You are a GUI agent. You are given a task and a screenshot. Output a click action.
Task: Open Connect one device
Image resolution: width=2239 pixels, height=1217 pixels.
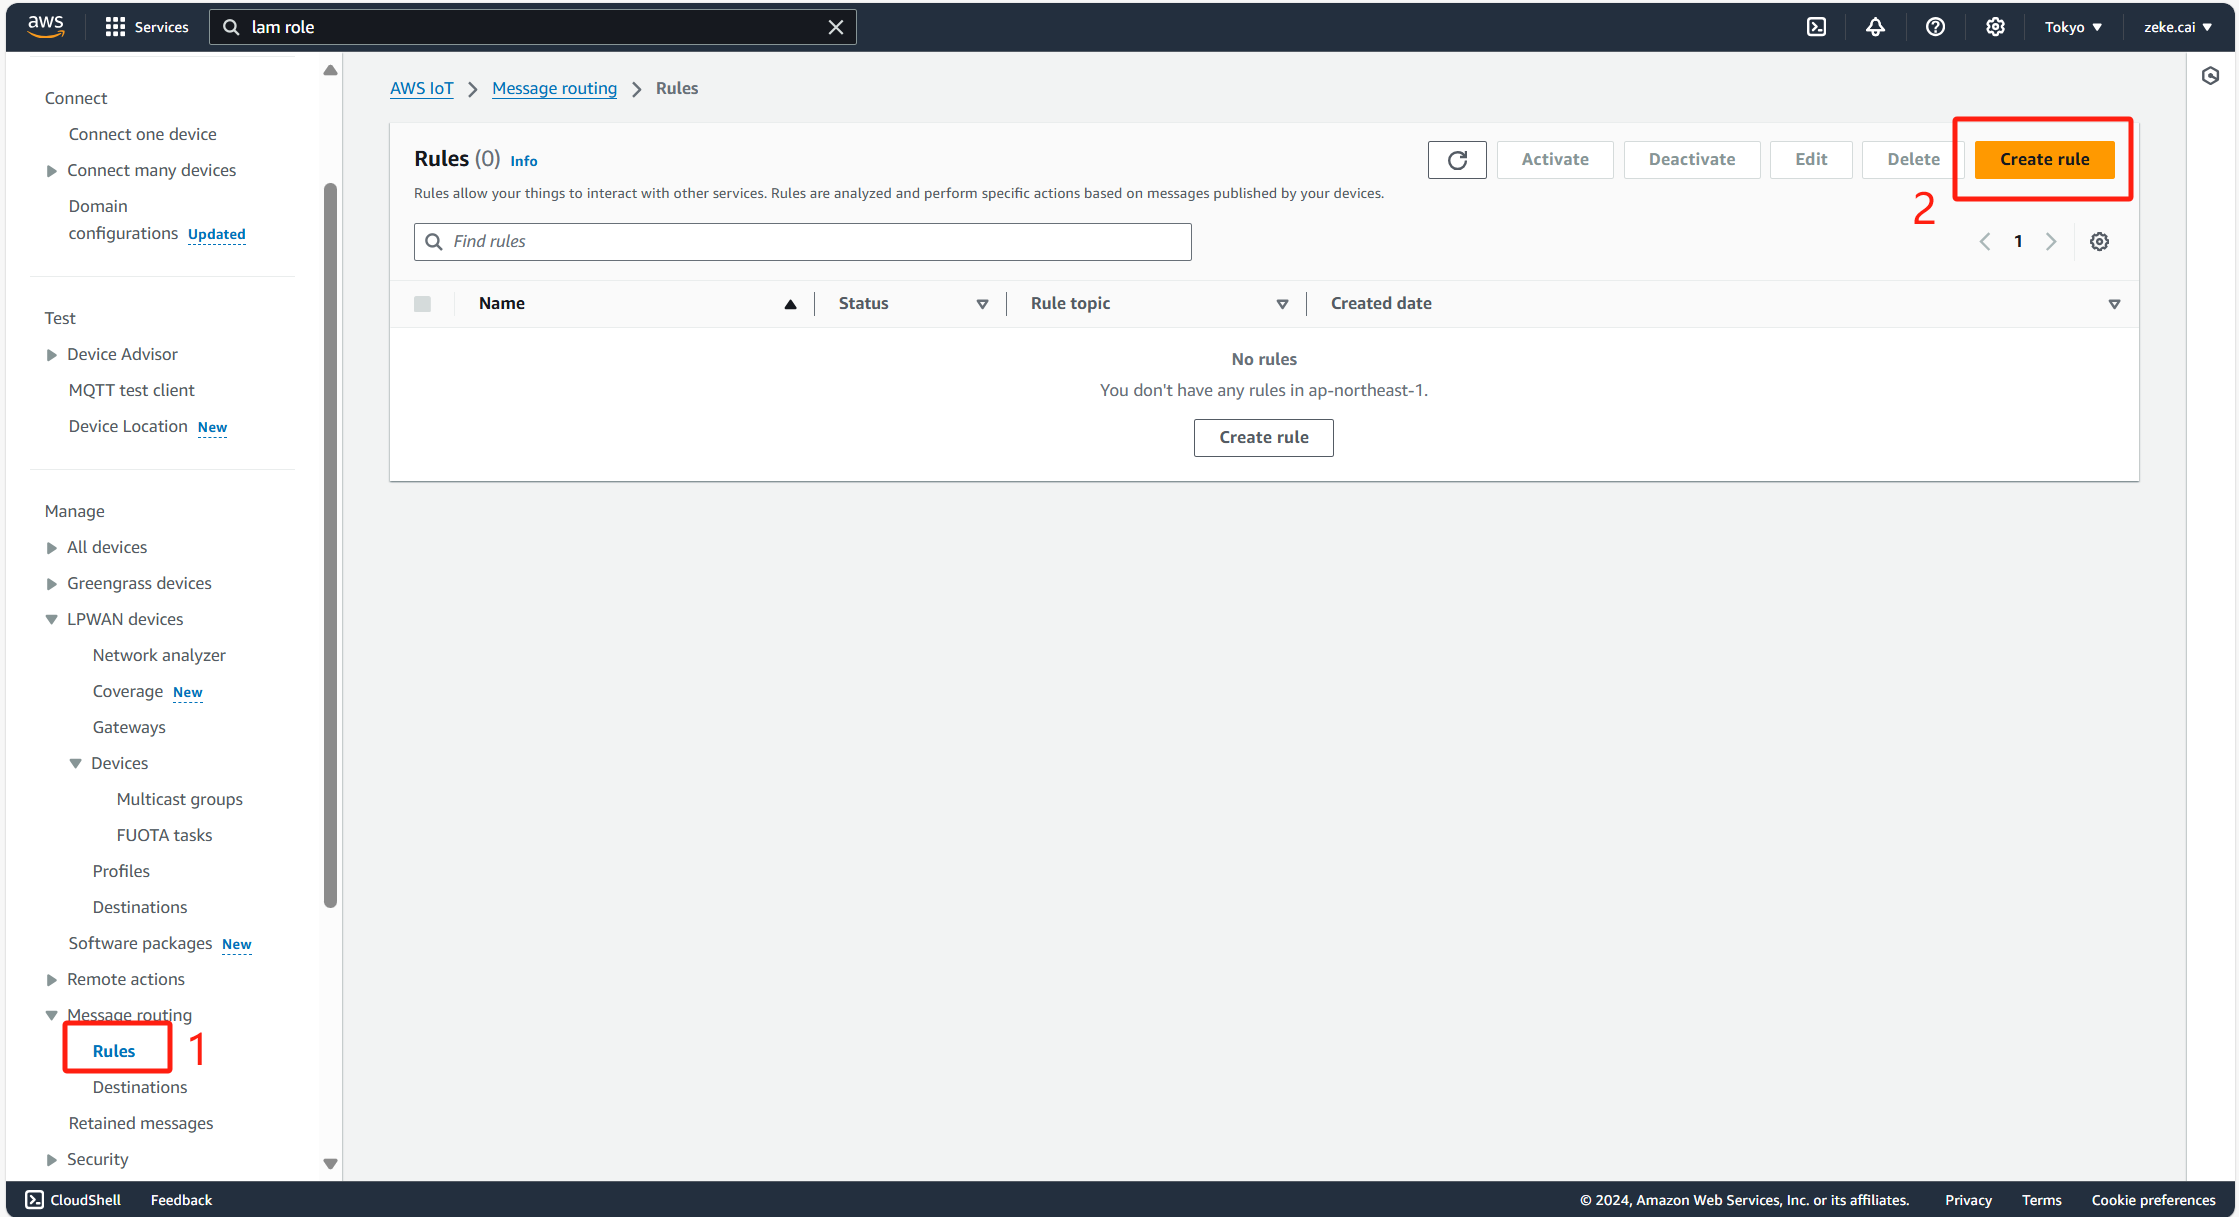click(x=142, y=134)
